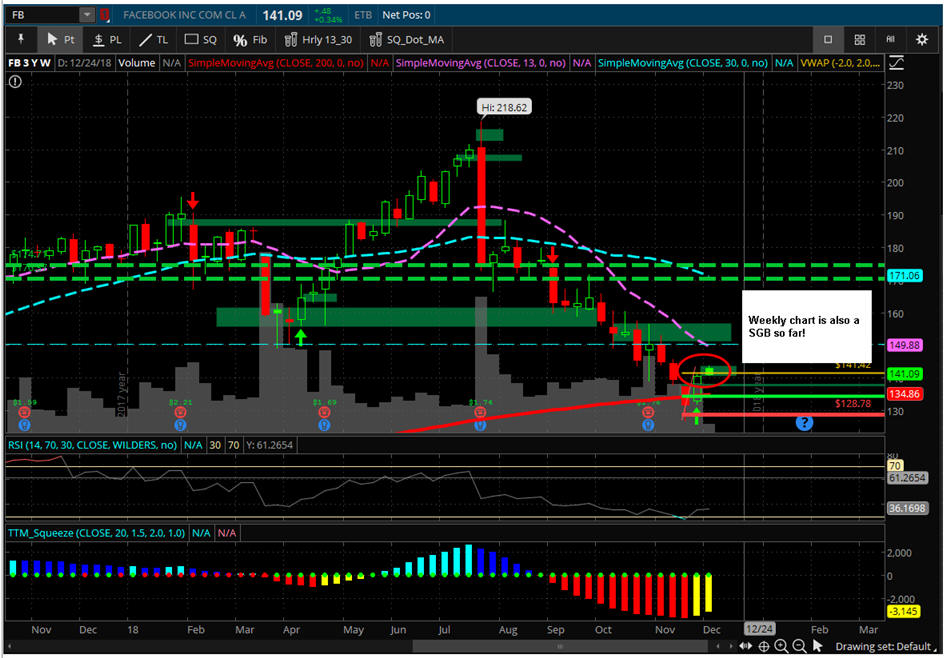This screenshot has width=946, height=658.
Task: Apply the SQ_Dot_MA study set
Action: [x=407, y=40]
